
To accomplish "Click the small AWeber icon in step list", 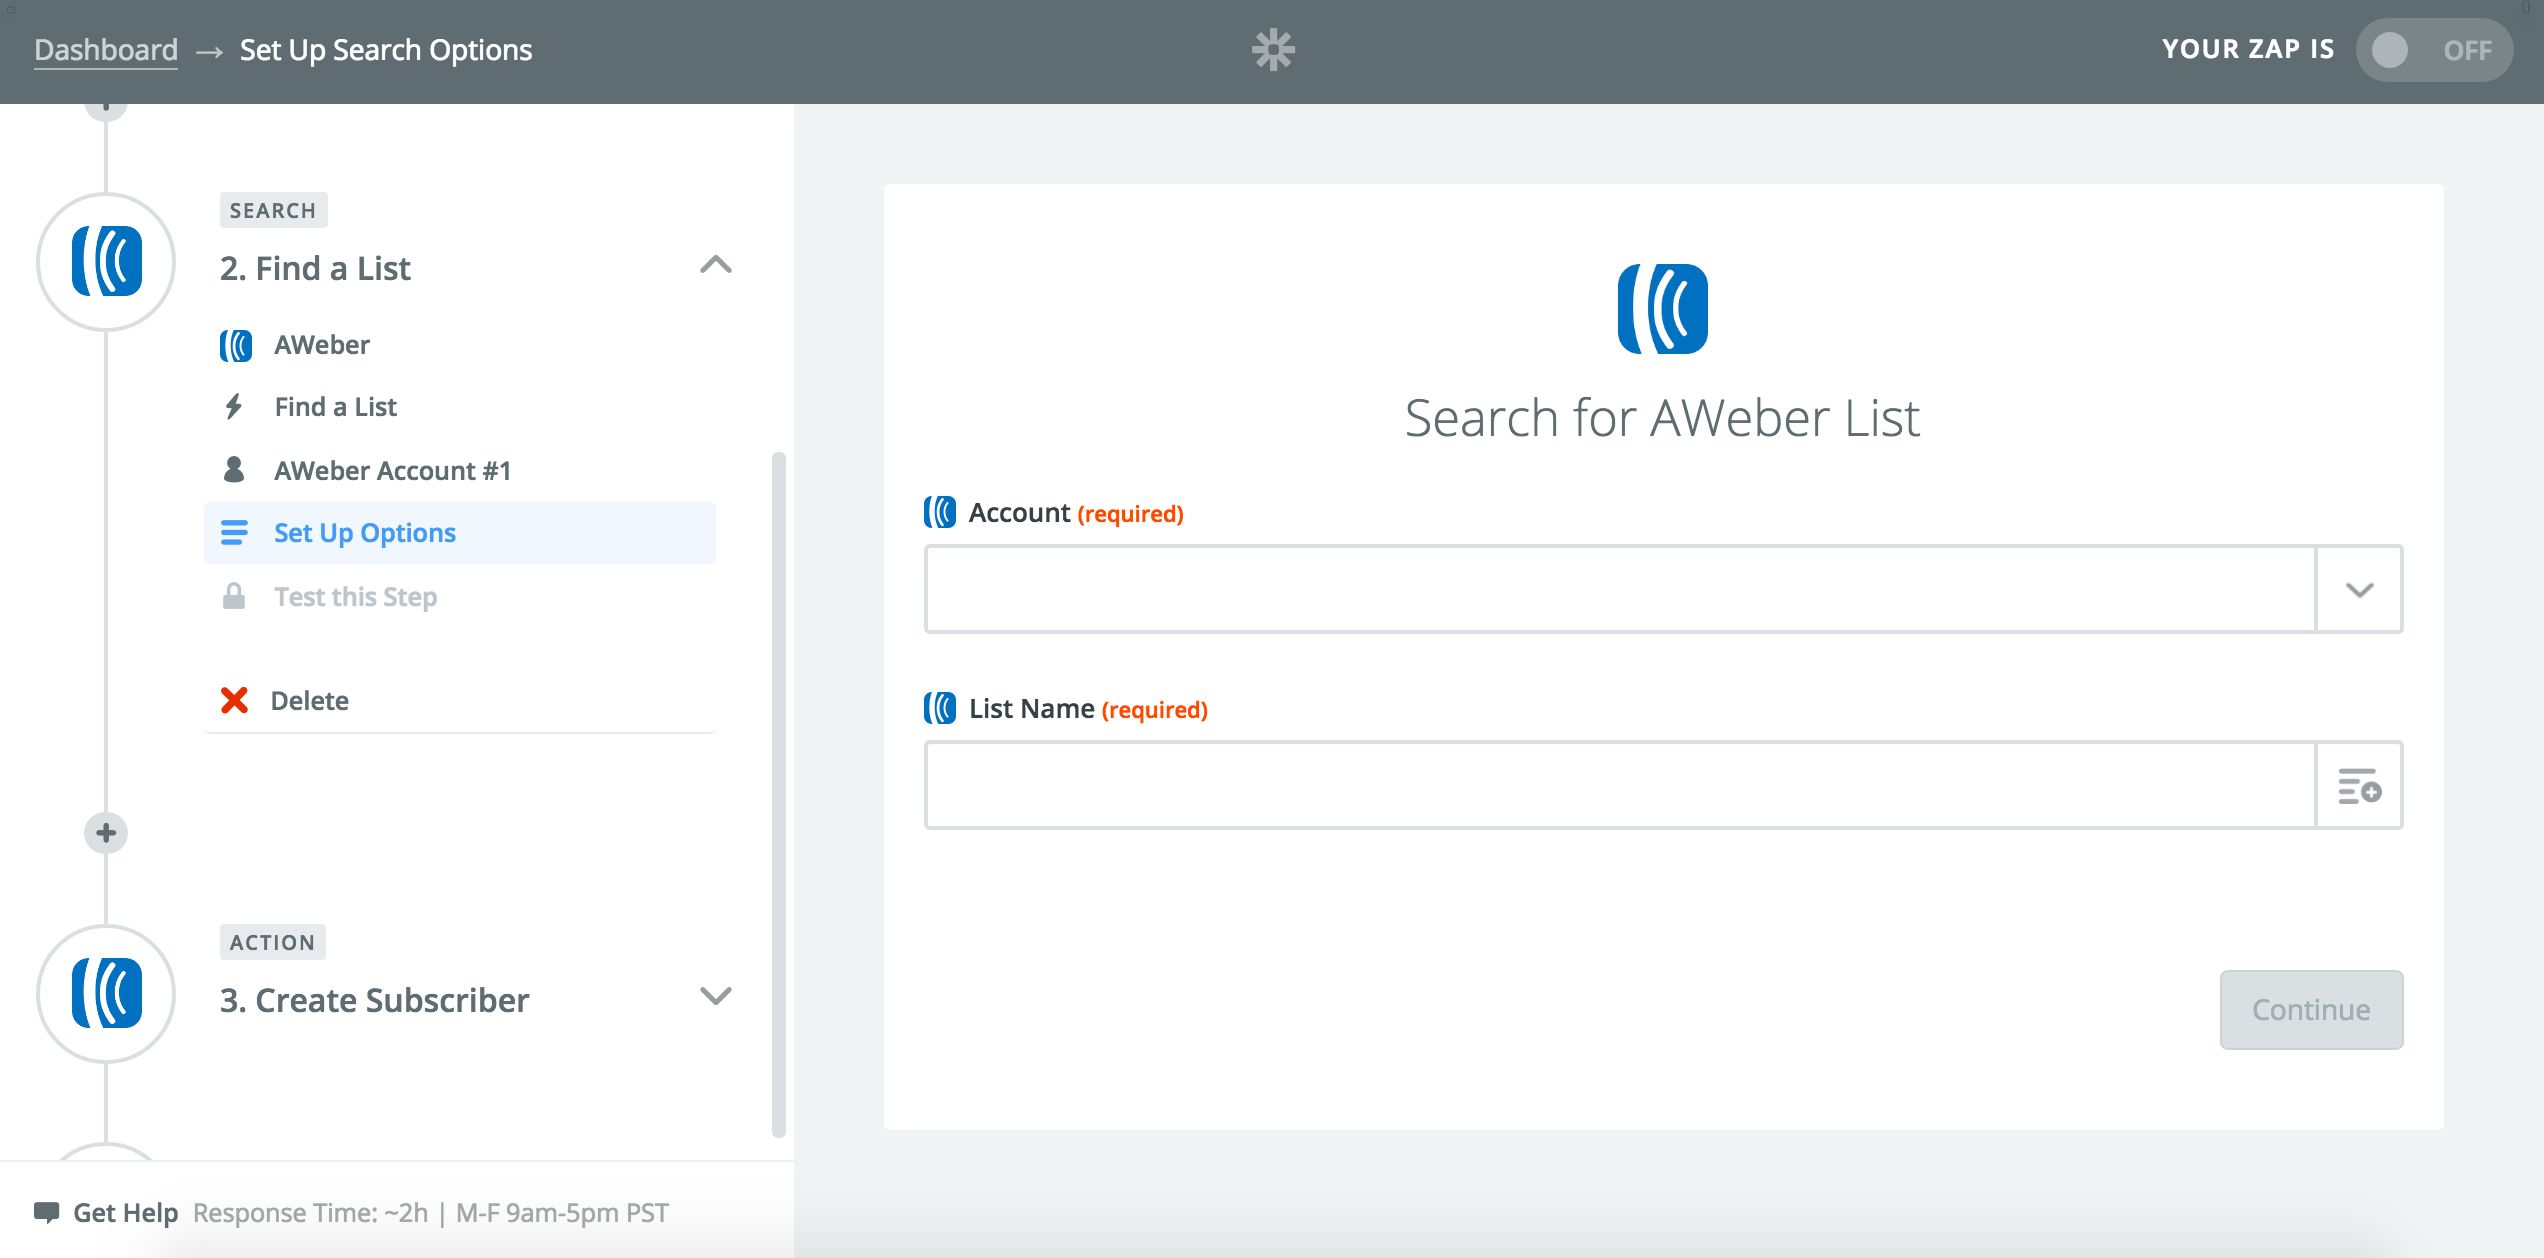I will (x=236, y=345).
